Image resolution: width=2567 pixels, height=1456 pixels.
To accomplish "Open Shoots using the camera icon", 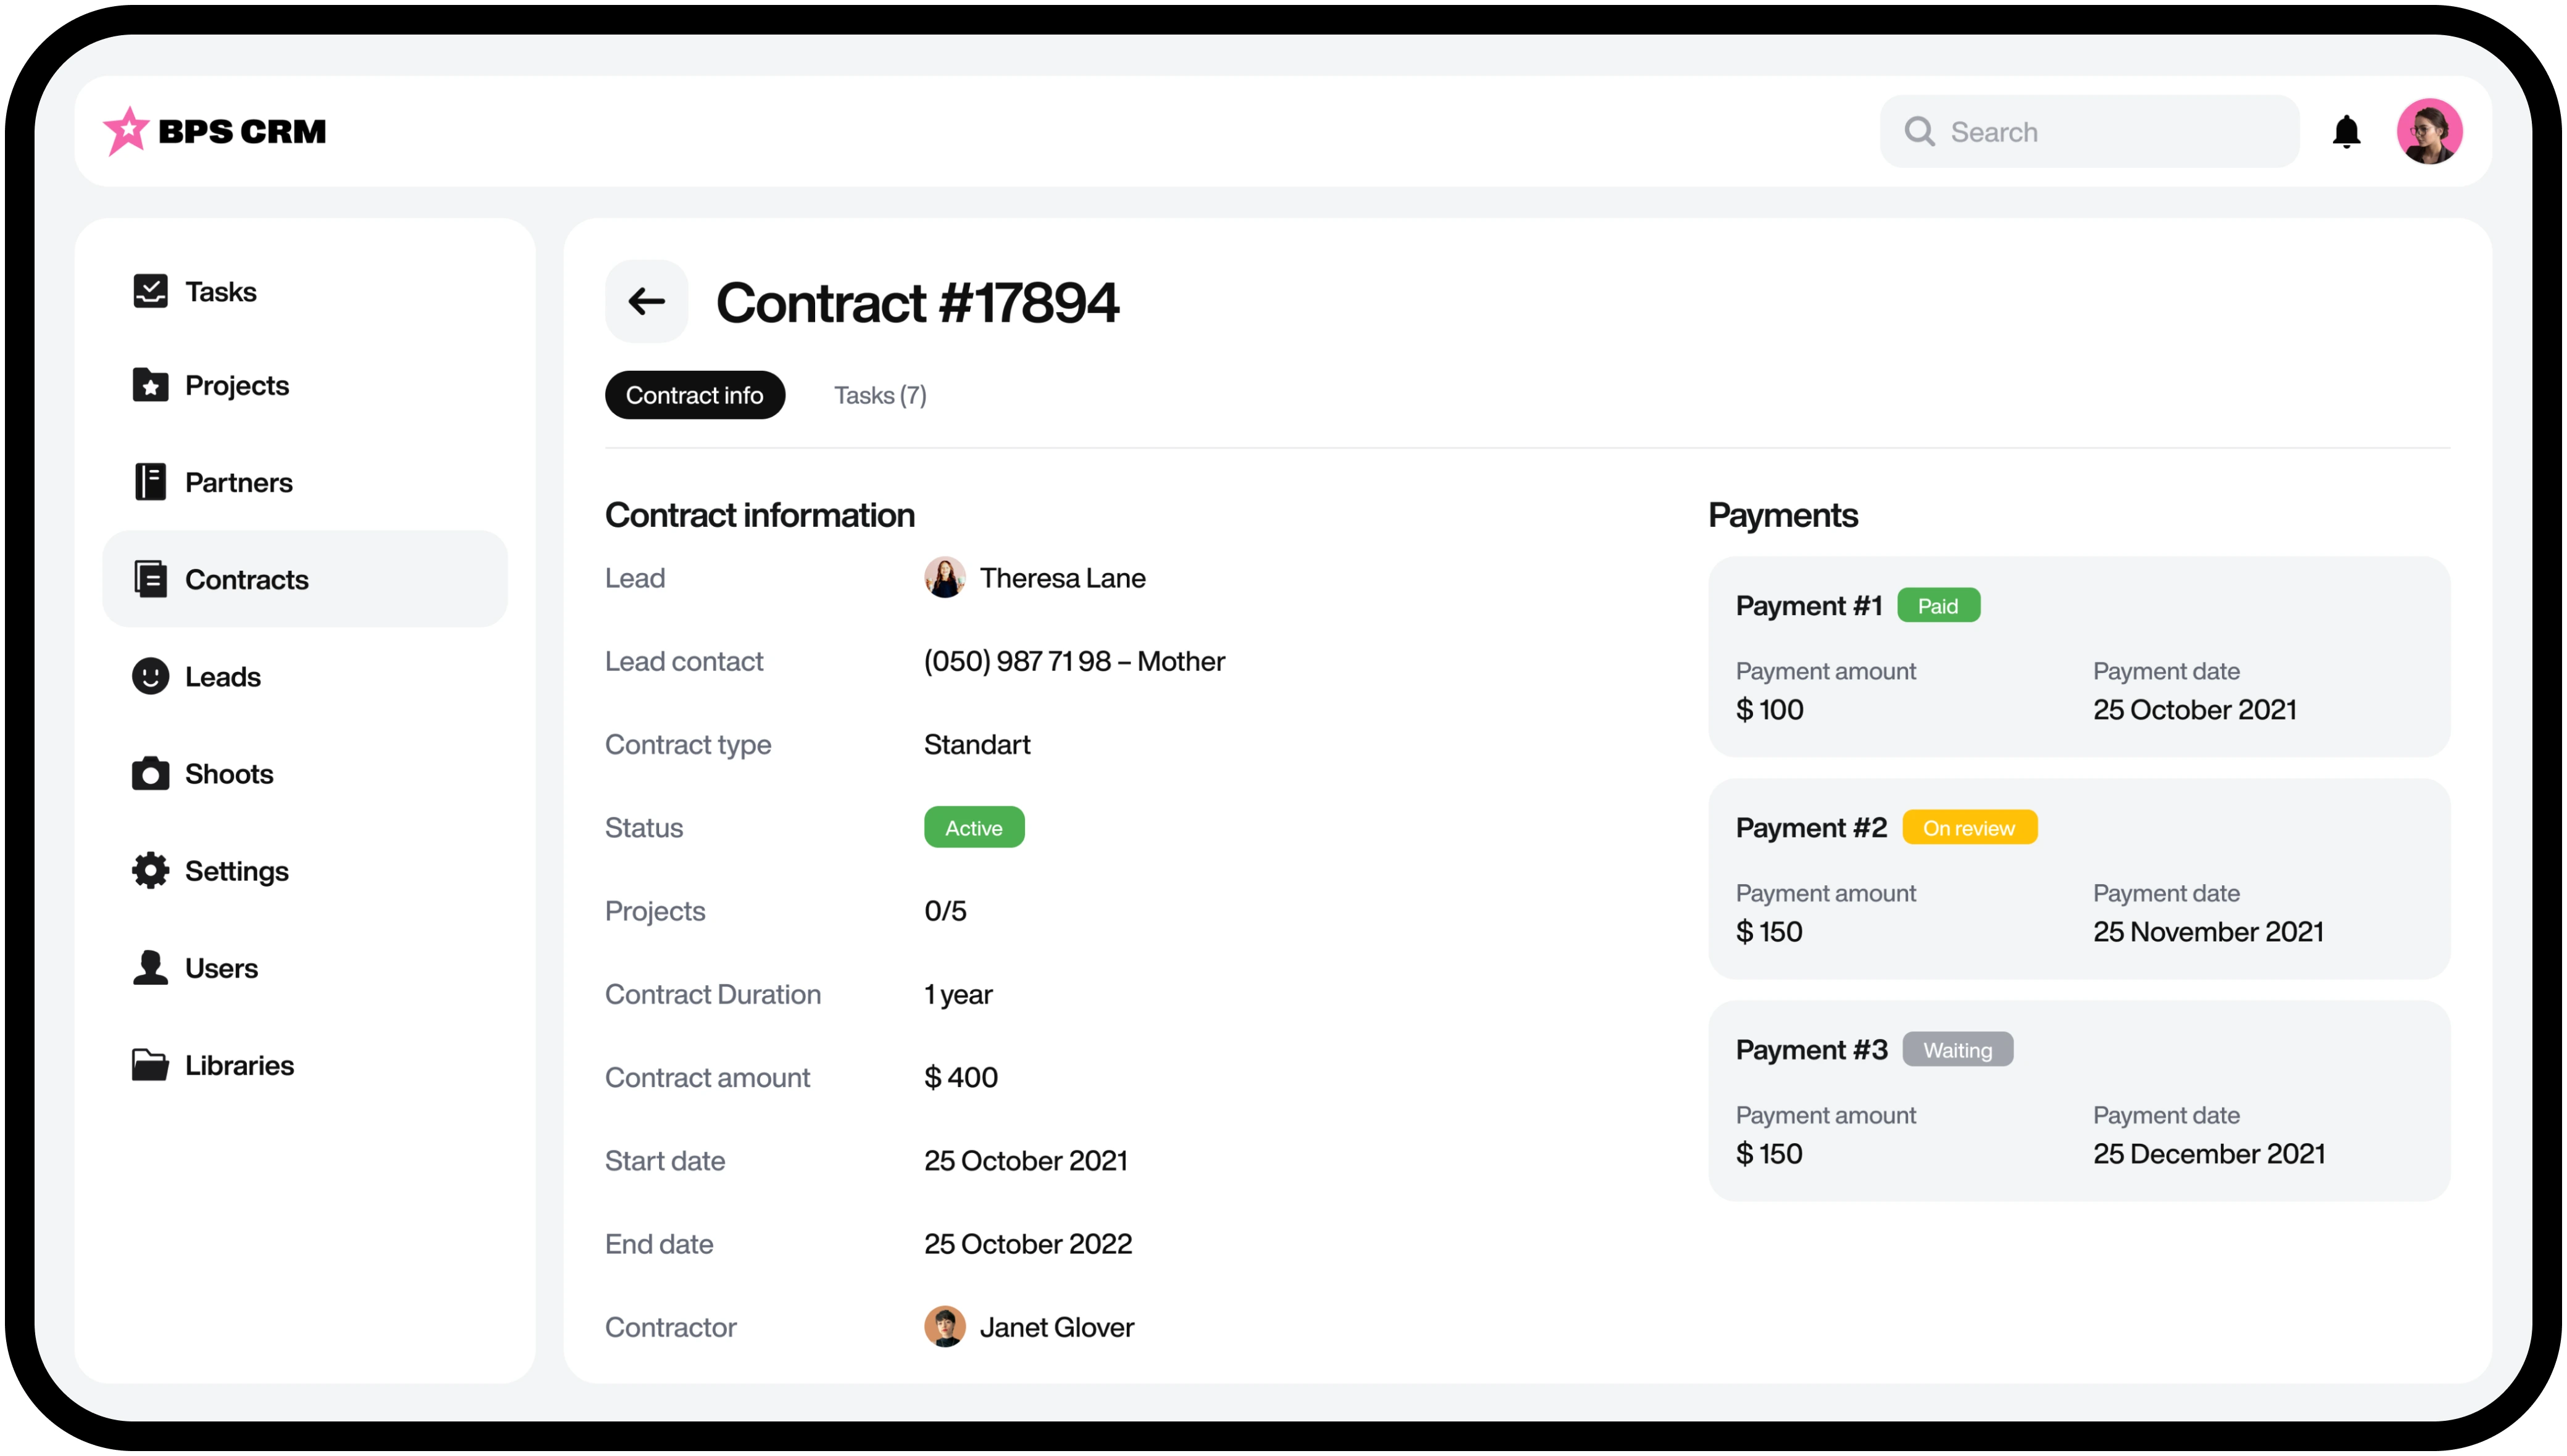I will 150,774.
